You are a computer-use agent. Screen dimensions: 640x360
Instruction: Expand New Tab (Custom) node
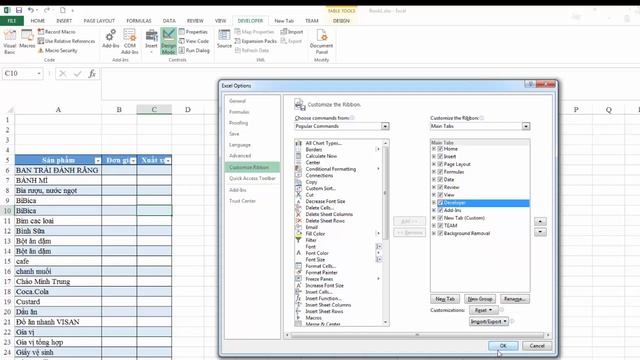pos(434,218)
